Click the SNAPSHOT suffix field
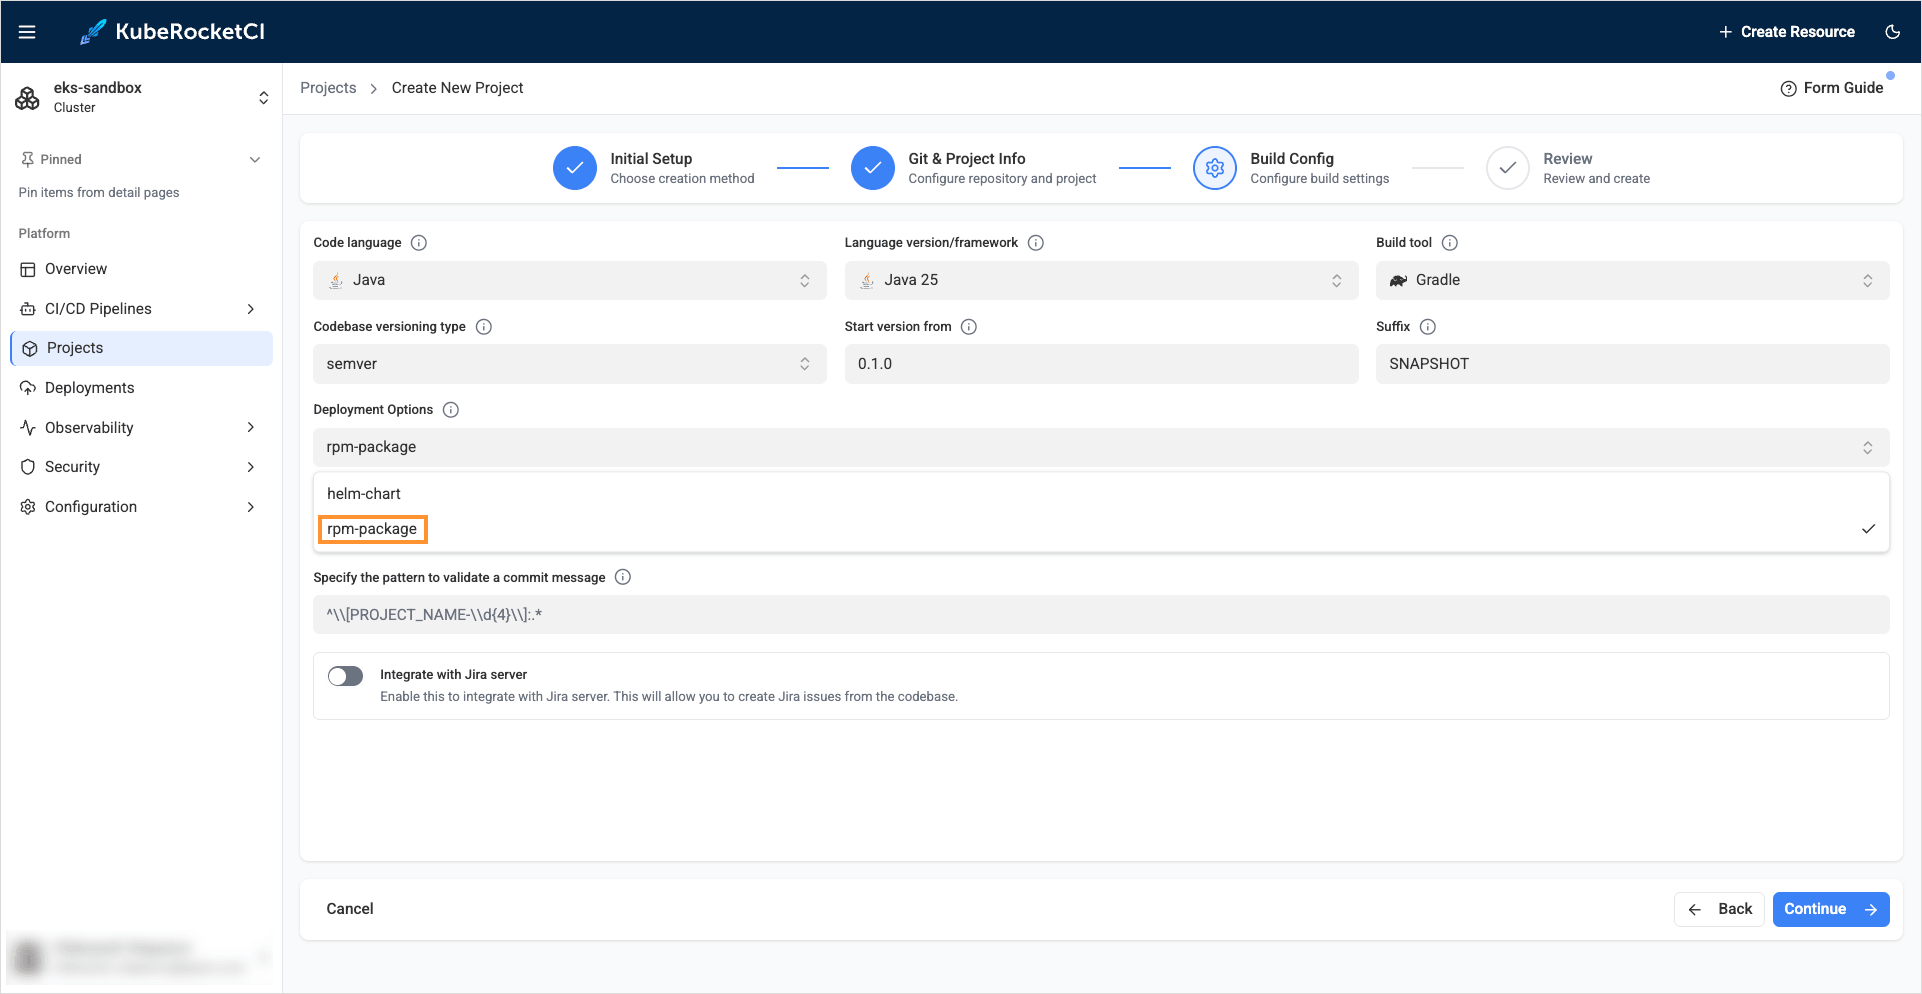Viewport: 1922px width, 994px height. pyautogui.click(x=1632, y=364)
